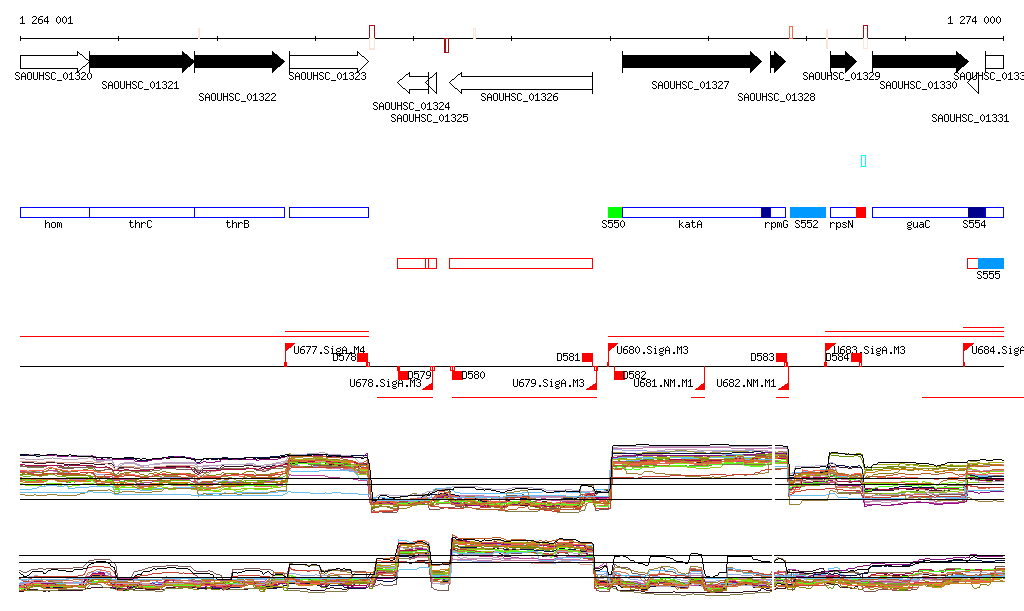Click the D581 red terminator marker
This screenshot has height=611, width=1024.
click(x=588, y=358)
